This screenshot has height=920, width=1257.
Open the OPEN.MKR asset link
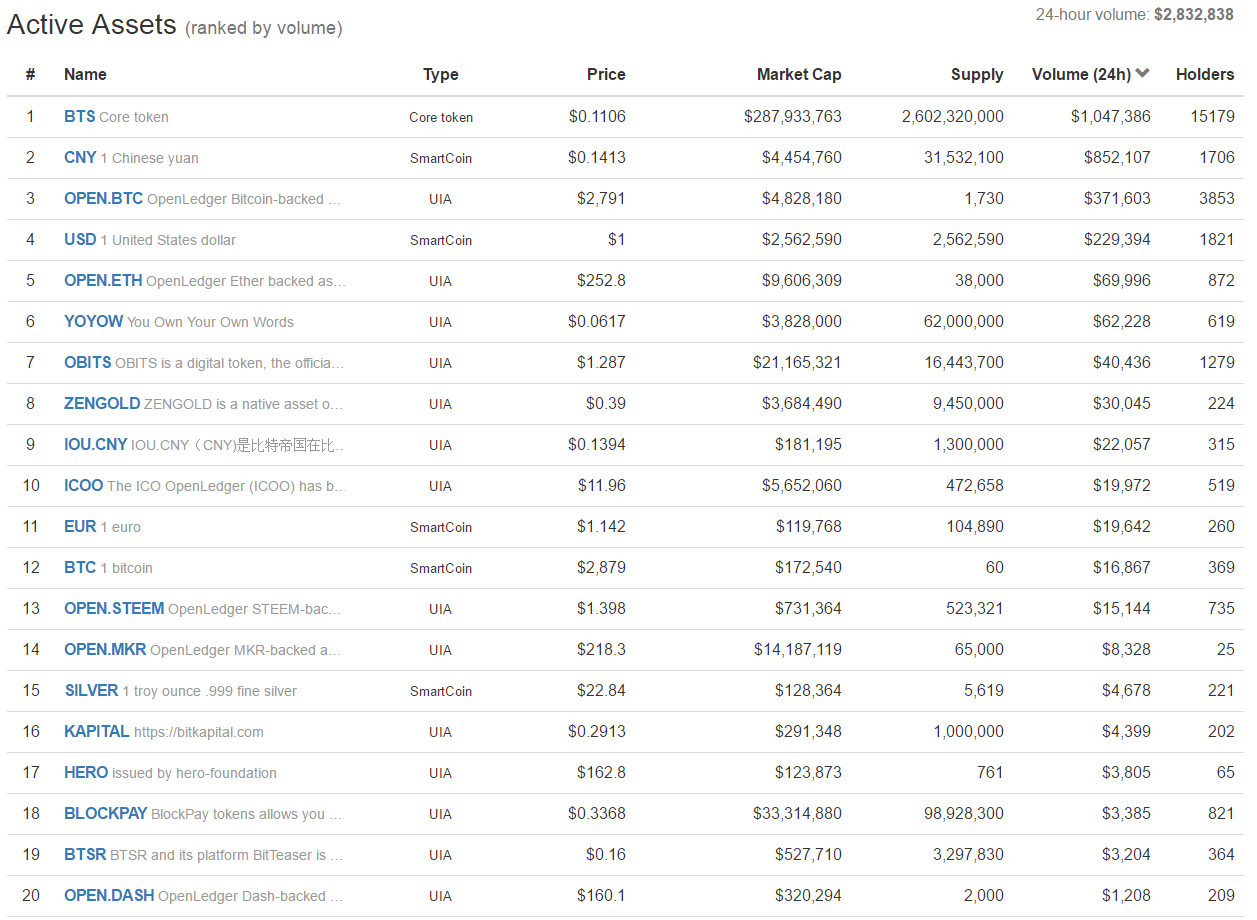[105, 650]
